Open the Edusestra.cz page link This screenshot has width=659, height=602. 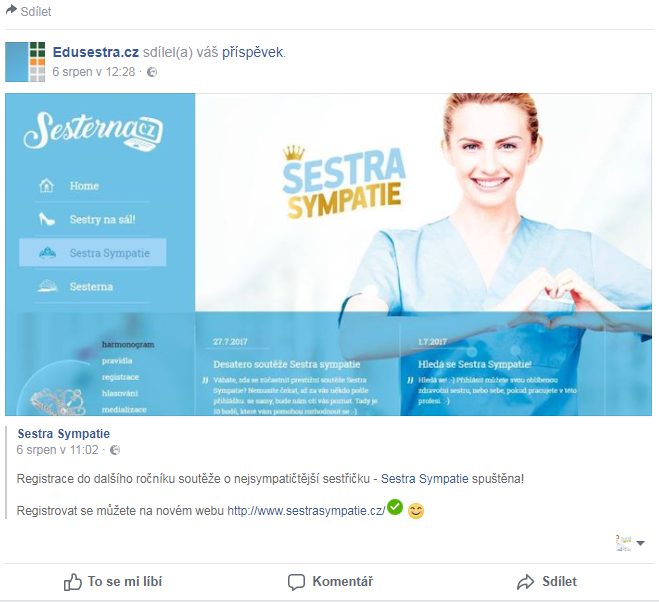(95, 52)
